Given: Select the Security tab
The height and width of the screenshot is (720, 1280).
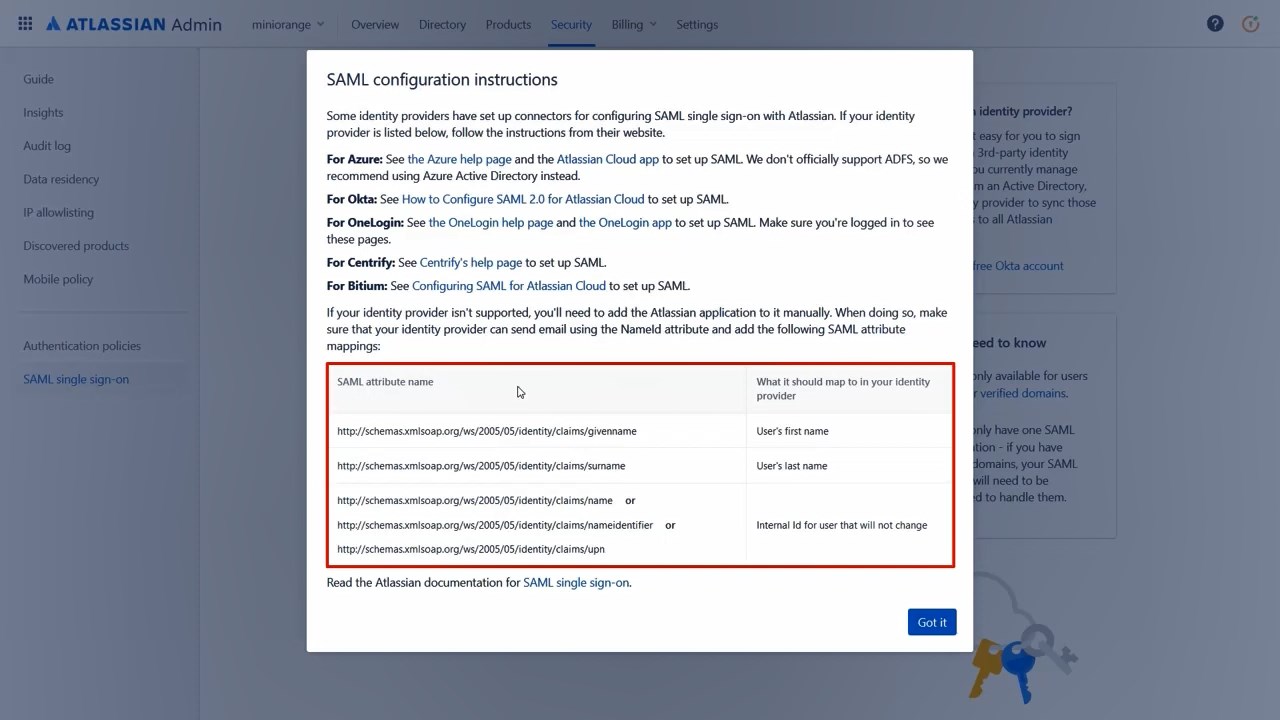Looking at the screenshot, I should coord(571,24).
